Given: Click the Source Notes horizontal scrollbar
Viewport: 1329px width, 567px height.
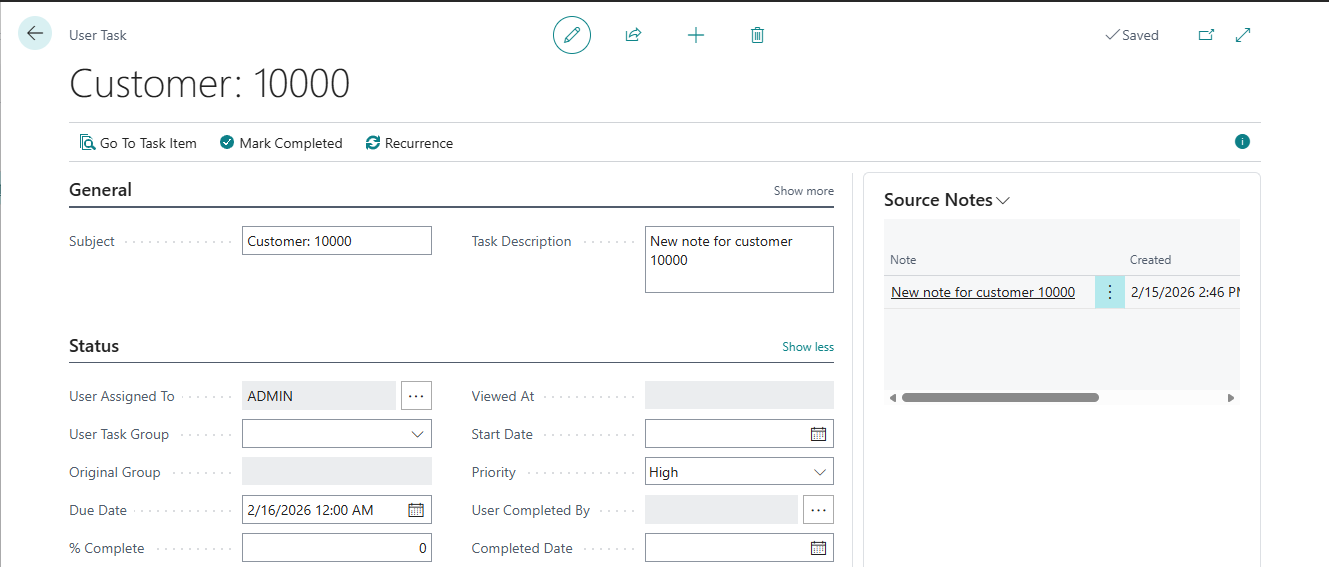Looking at the screenshot, I should (x=1000, y=397).
